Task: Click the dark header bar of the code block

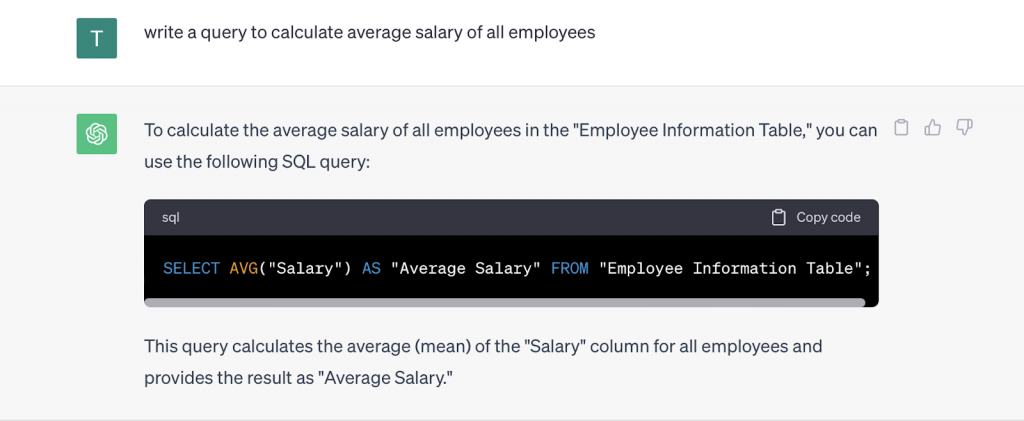Action: coord(511,217)
